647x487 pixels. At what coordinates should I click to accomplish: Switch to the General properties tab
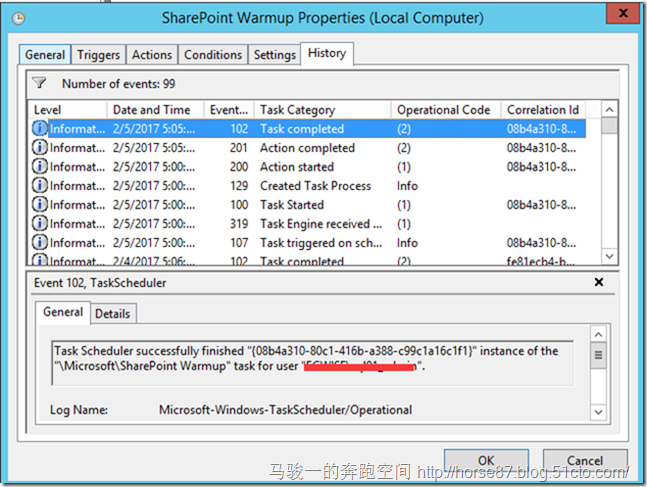[x=45, y=54]
